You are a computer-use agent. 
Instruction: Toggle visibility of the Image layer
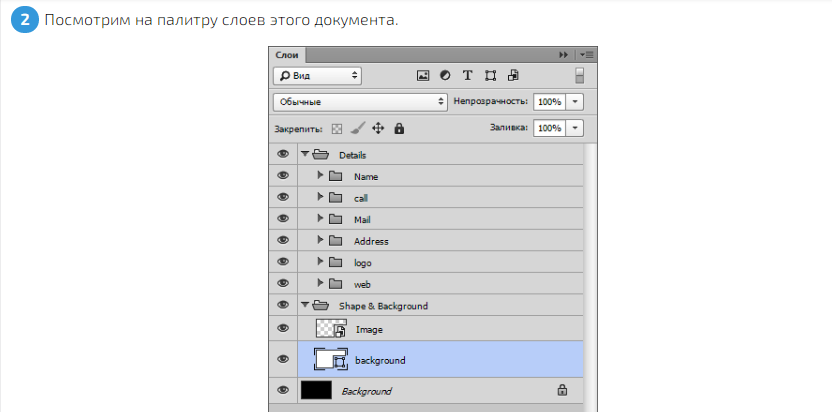tap(283, 328)
